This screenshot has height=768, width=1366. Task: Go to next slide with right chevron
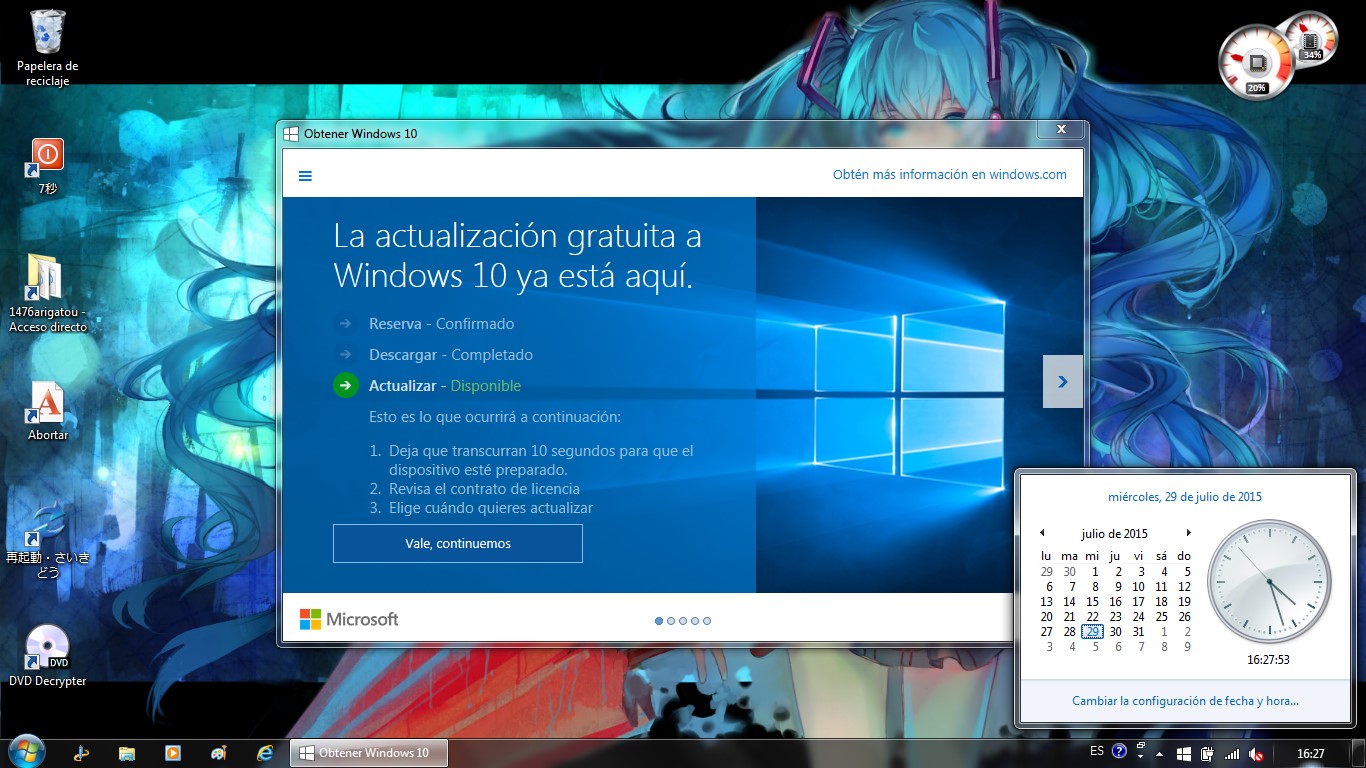(x=1062, y=381)
